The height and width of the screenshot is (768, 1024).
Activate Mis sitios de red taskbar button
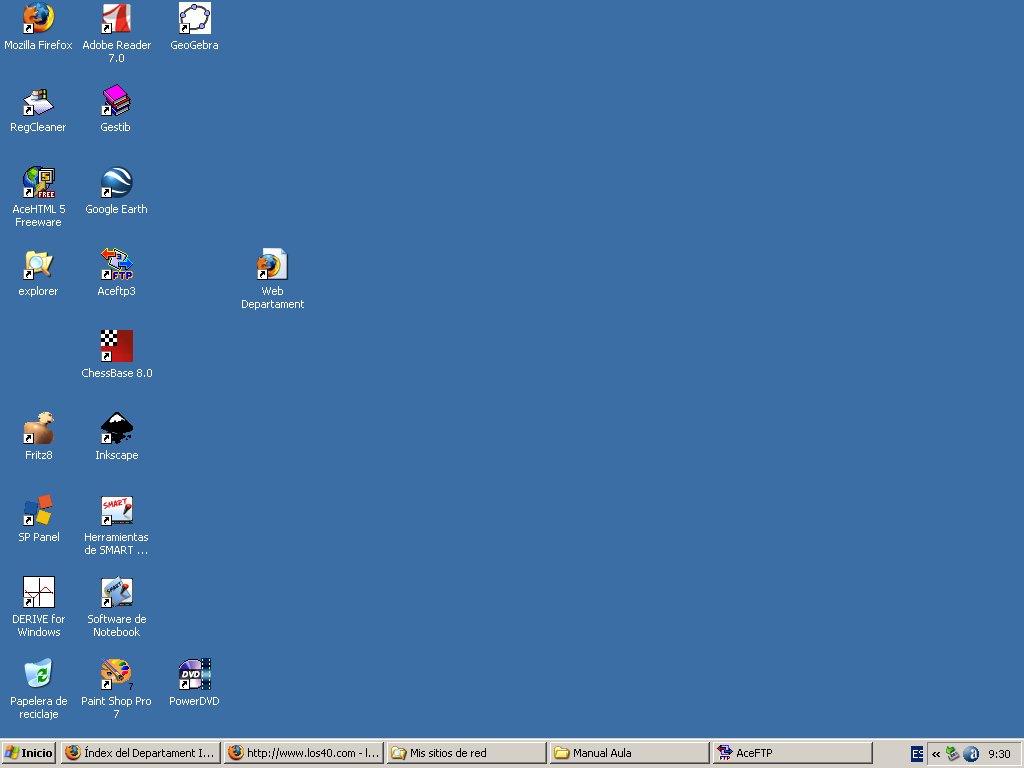(466, 753)
